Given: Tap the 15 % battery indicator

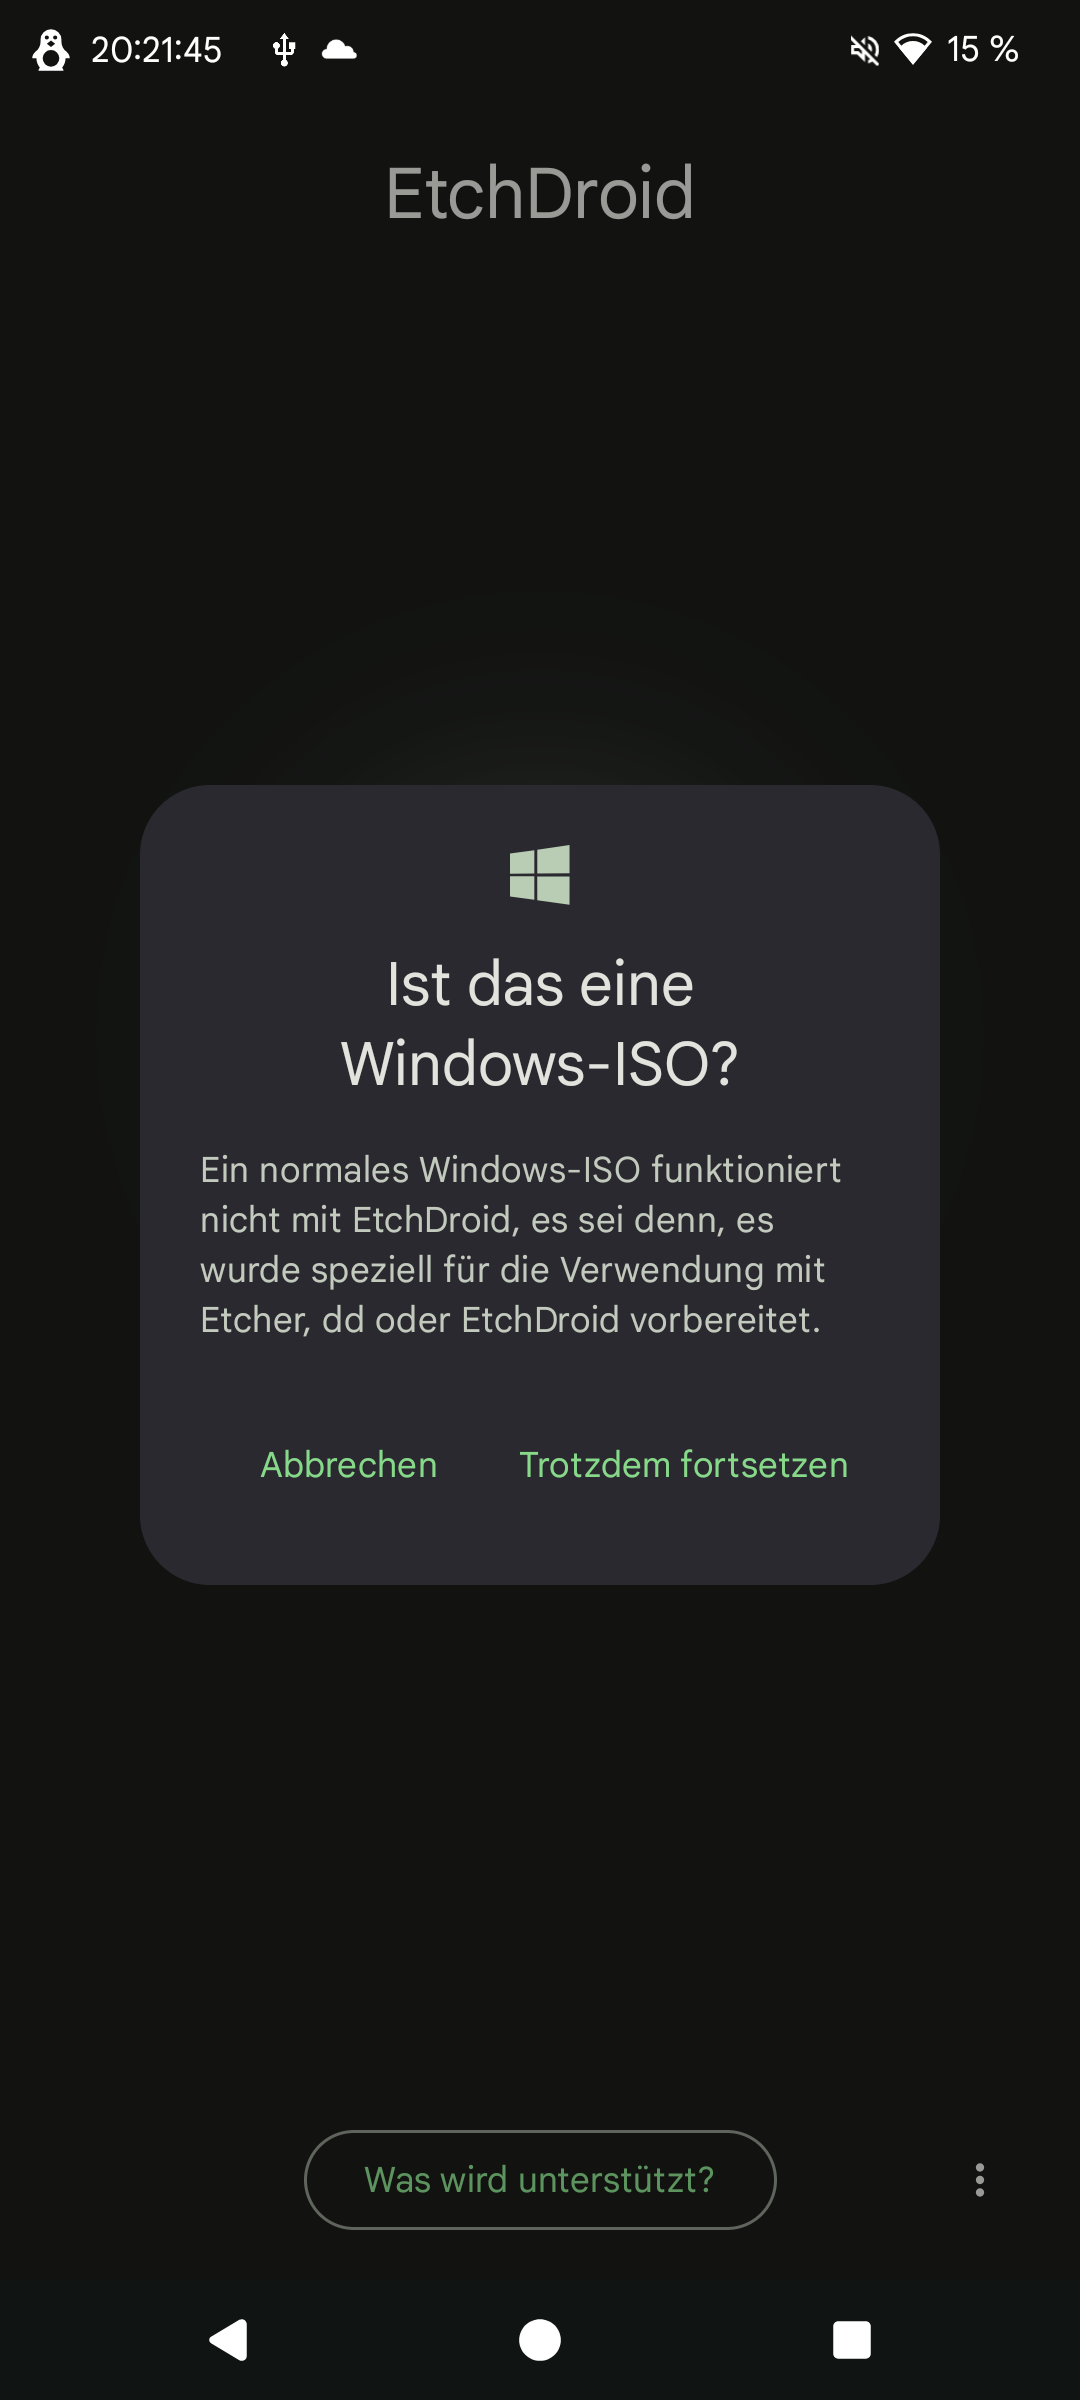Looking at the screenshot, I should point(982,49).
